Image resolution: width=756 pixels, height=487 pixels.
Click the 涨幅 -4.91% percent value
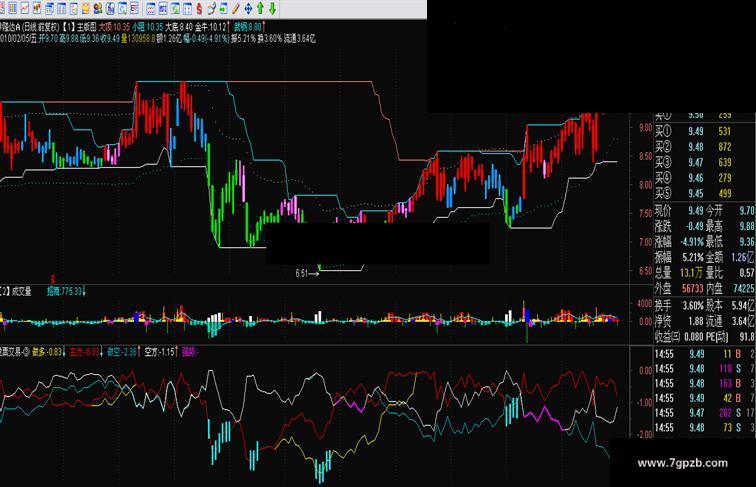(x=692, y=242)
